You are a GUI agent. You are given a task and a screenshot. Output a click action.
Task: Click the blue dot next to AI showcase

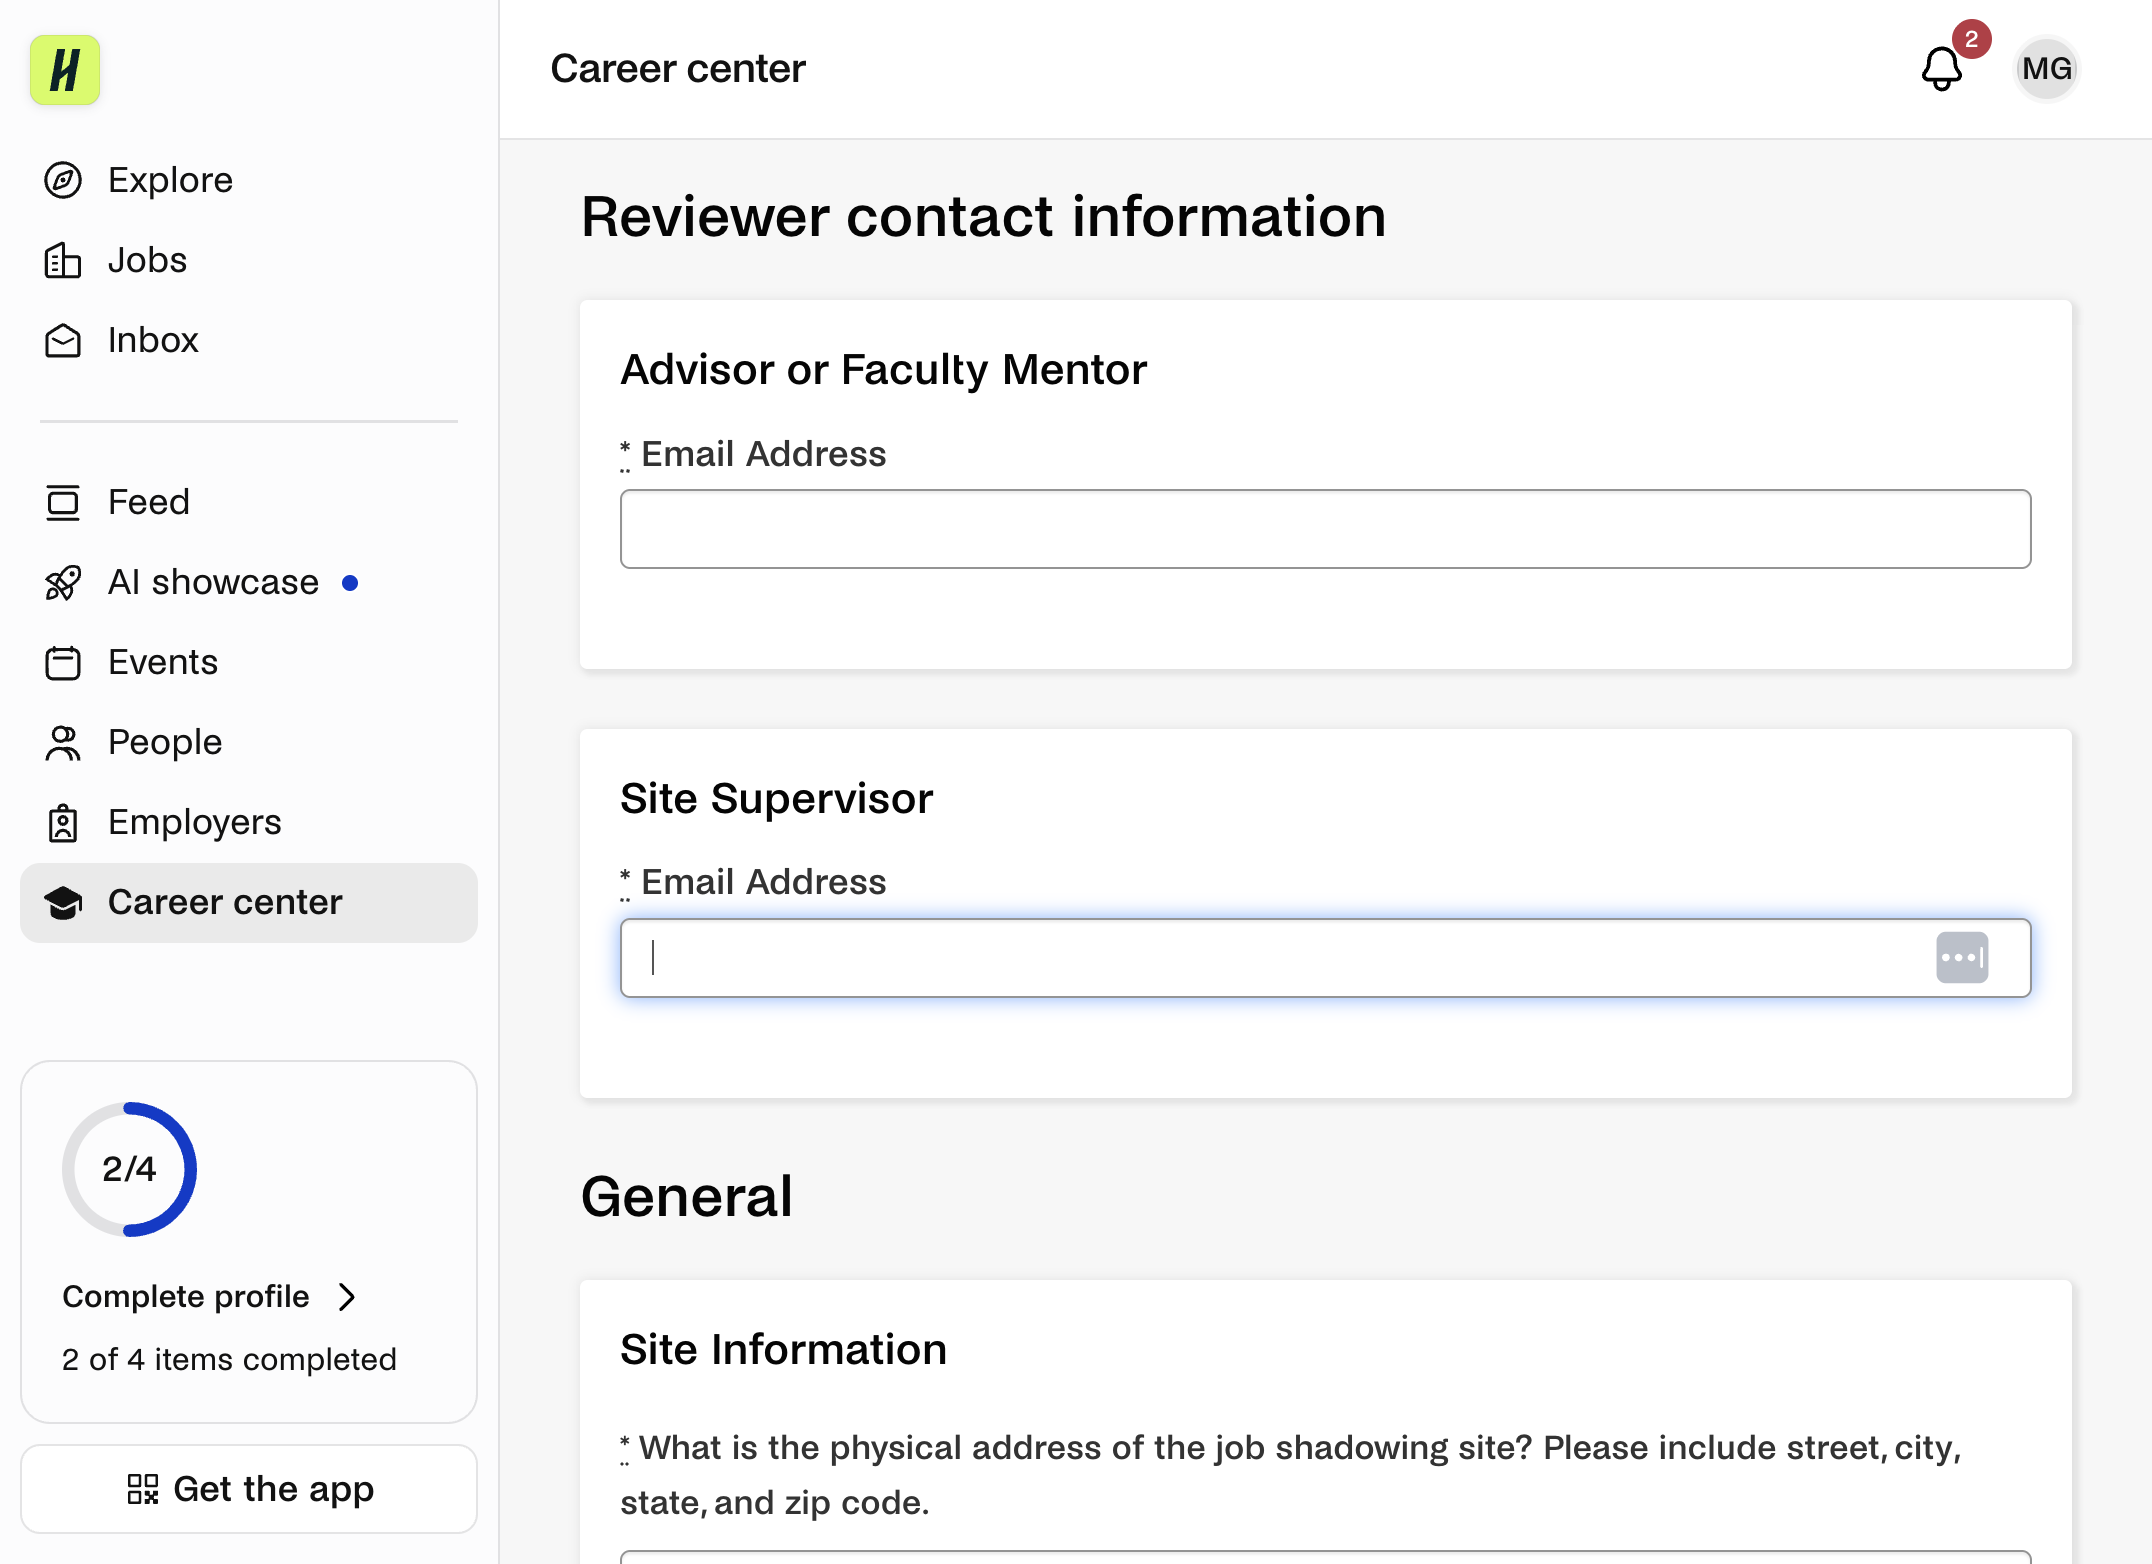[x=350, y=583]
